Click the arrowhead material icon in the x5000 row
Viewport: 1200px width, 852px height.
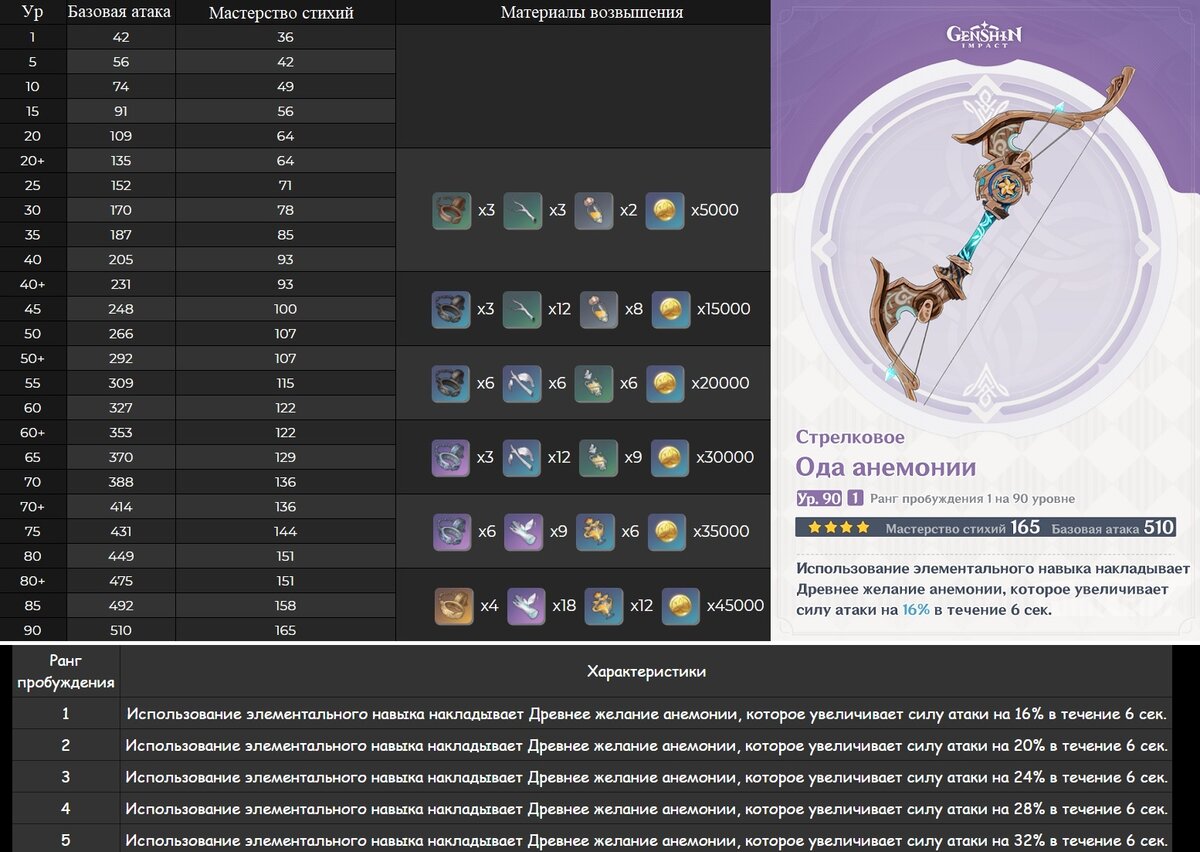click(x=523, y=211)
